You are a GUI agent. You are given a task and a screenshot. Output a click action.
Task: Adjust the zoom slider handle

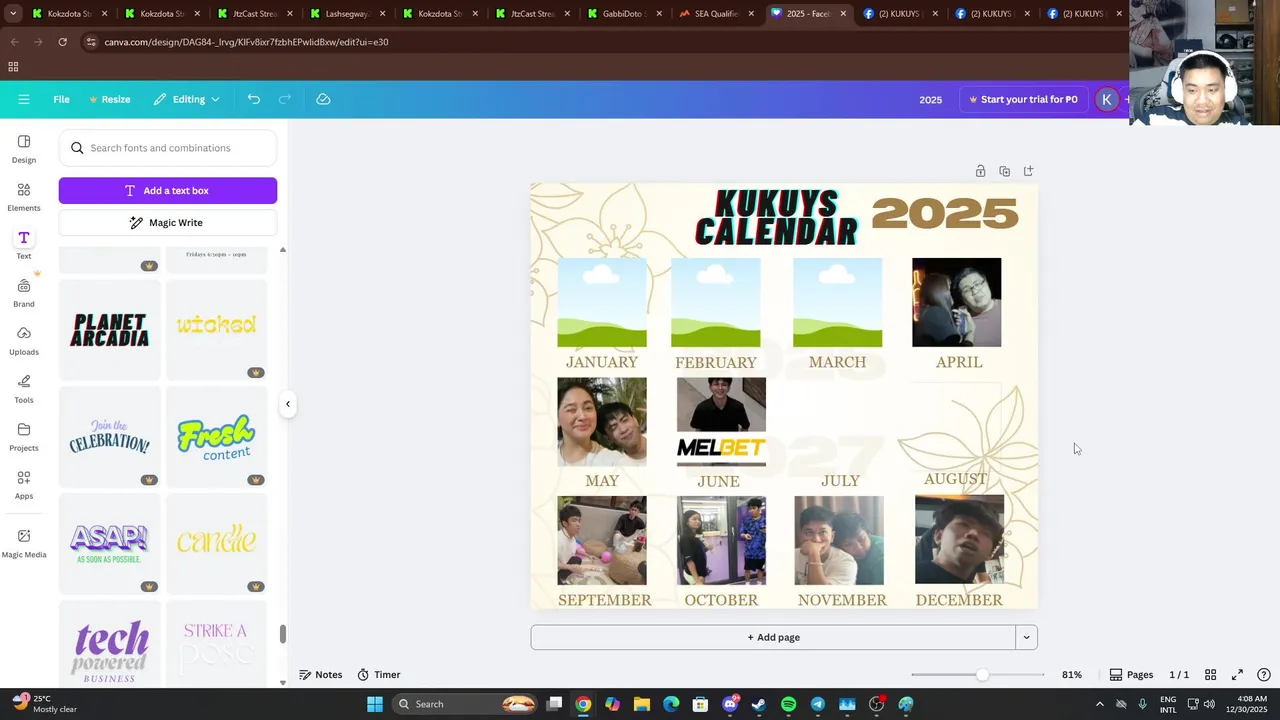tap(982, 675)
